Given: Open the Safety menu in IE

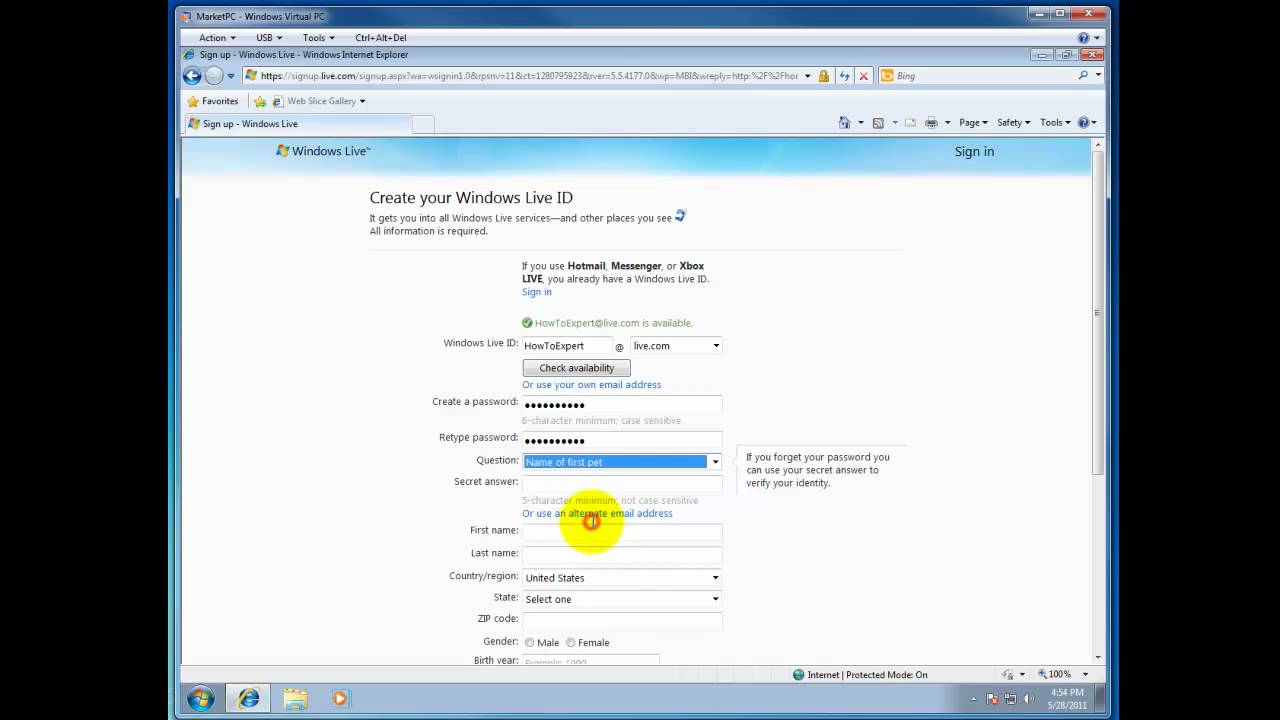Looking at the screenshot, I should [1013, 123].
